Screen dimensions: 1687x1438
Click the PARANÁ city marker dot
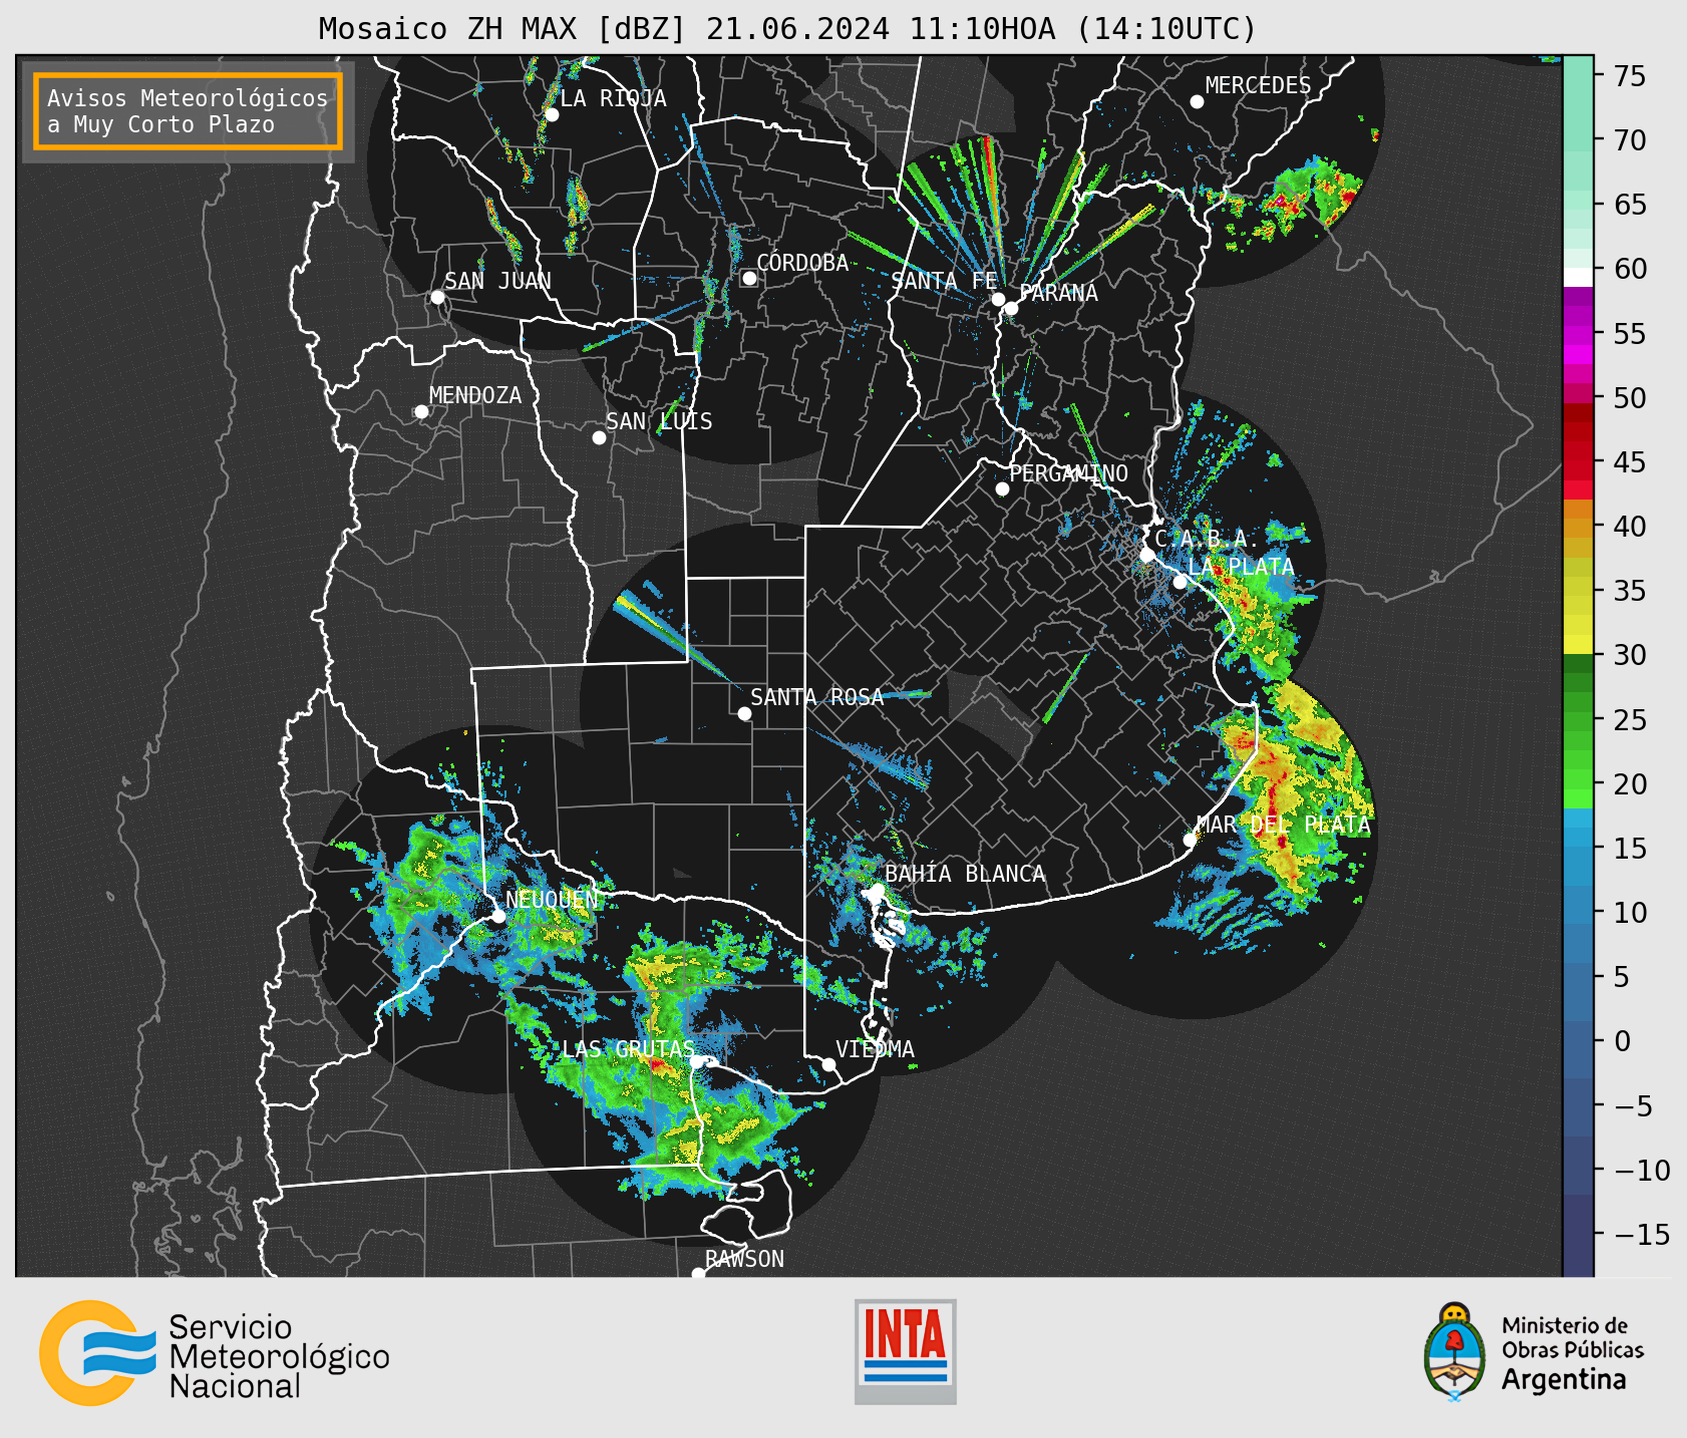[1011, 308]
